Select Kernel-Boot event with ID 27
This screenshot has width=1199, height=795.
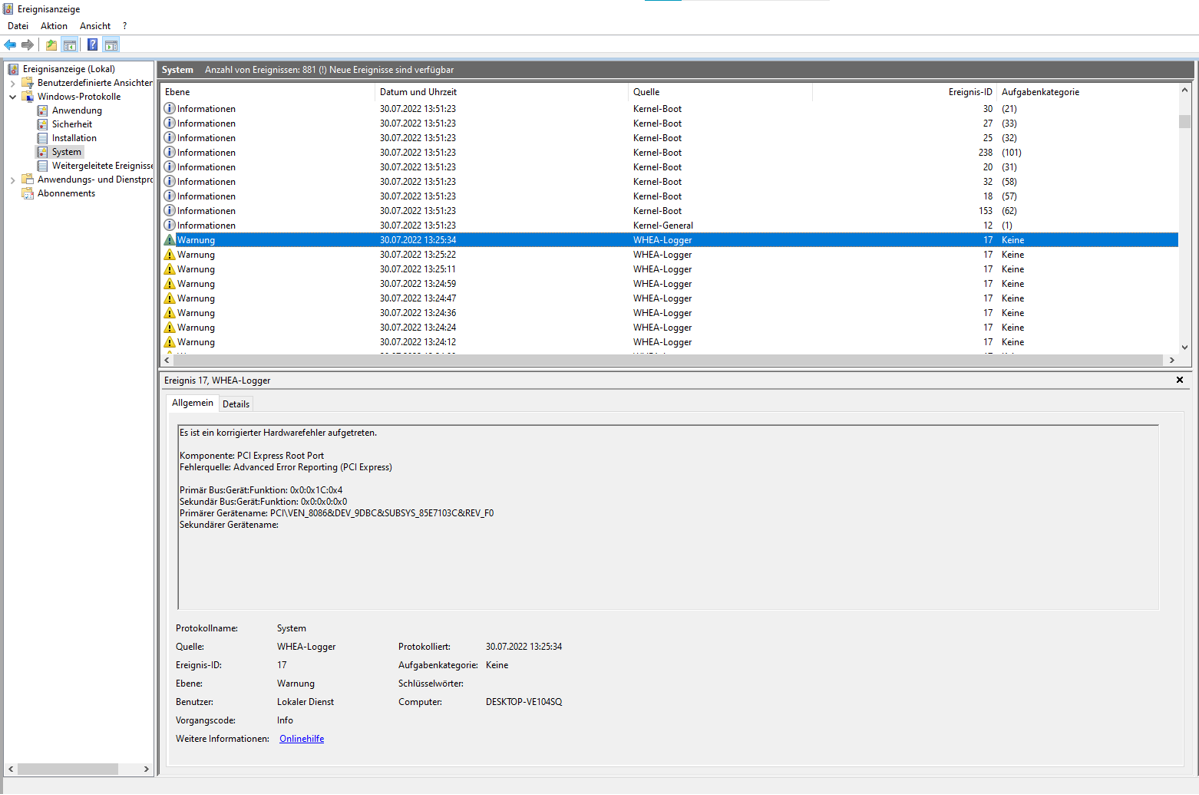coord(670,123)
